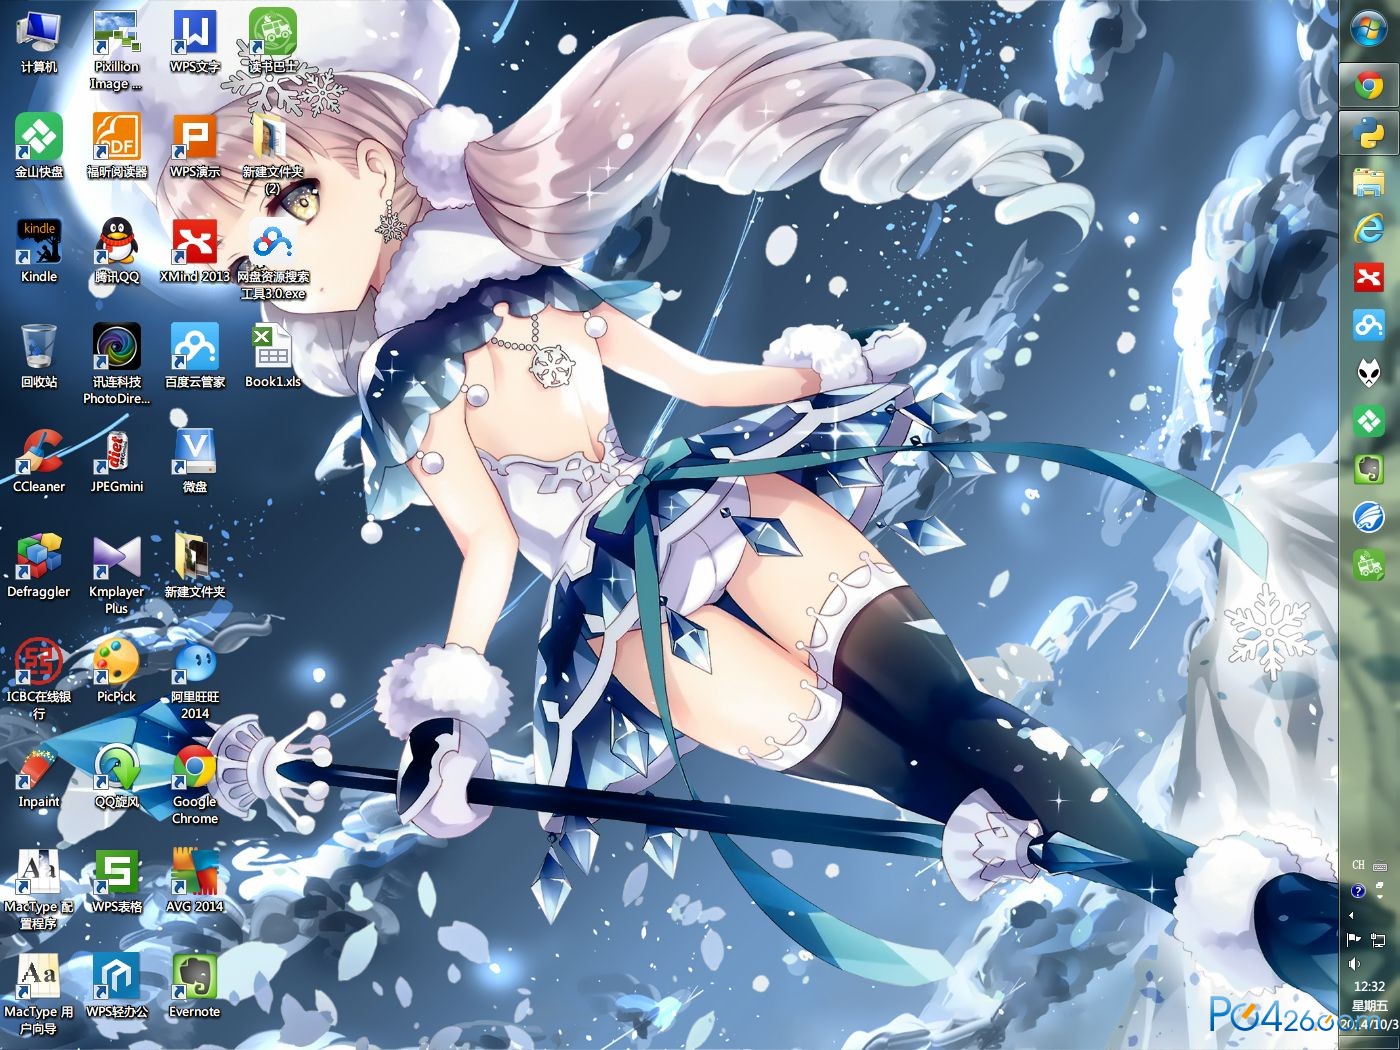
Task: Open the 计算机 (Computer) desktop icon
Action: point(39,42)
